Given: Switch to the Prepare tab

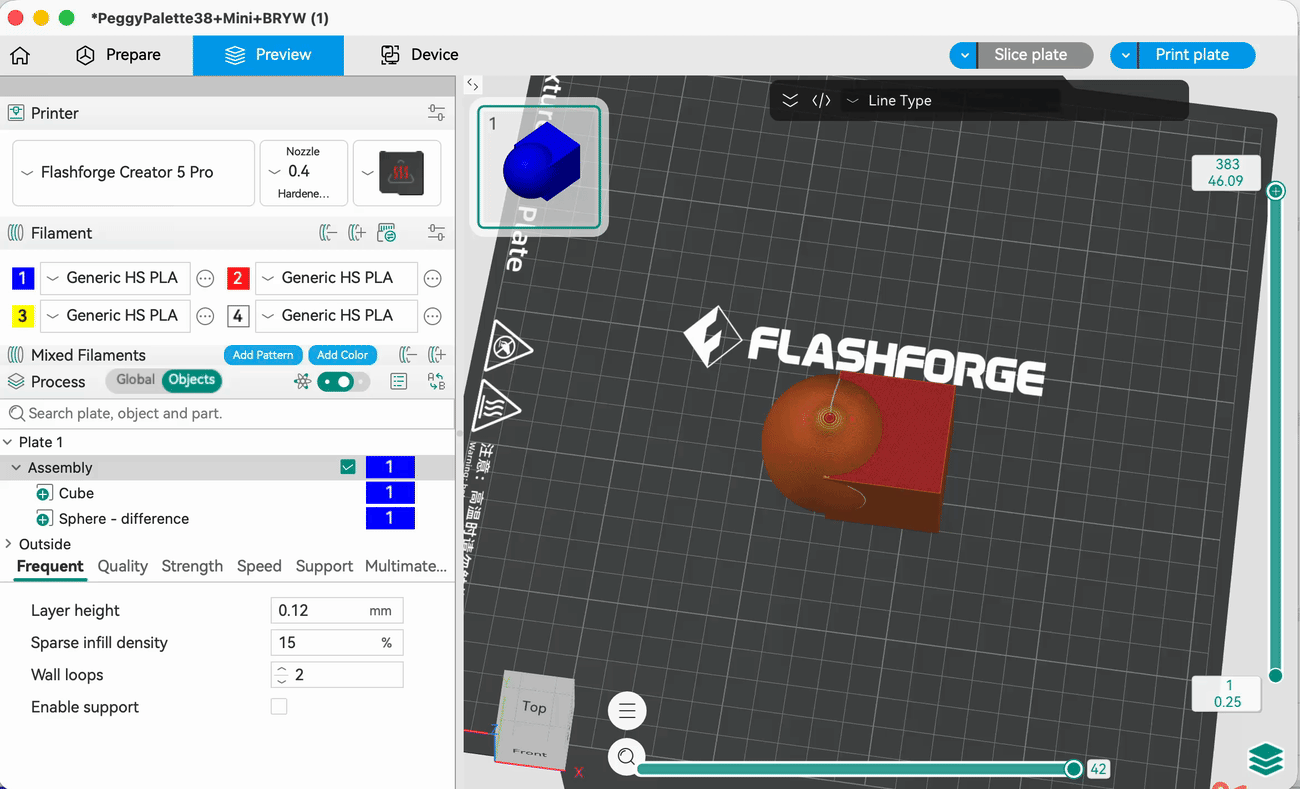Looking at the screenshot, I should (118, 55).
